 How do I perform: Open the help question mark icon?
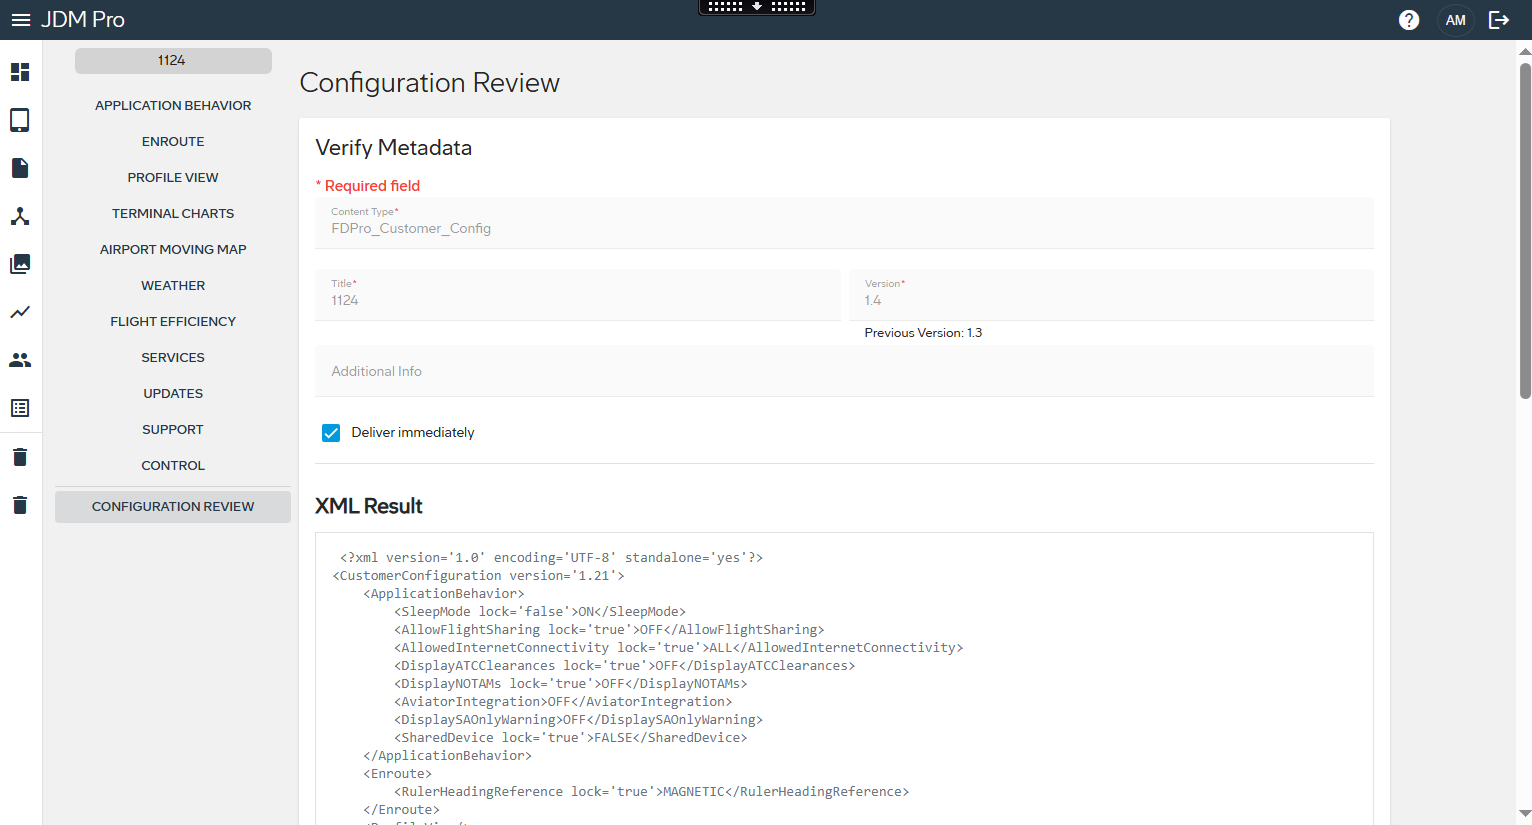click(1408, 20)
